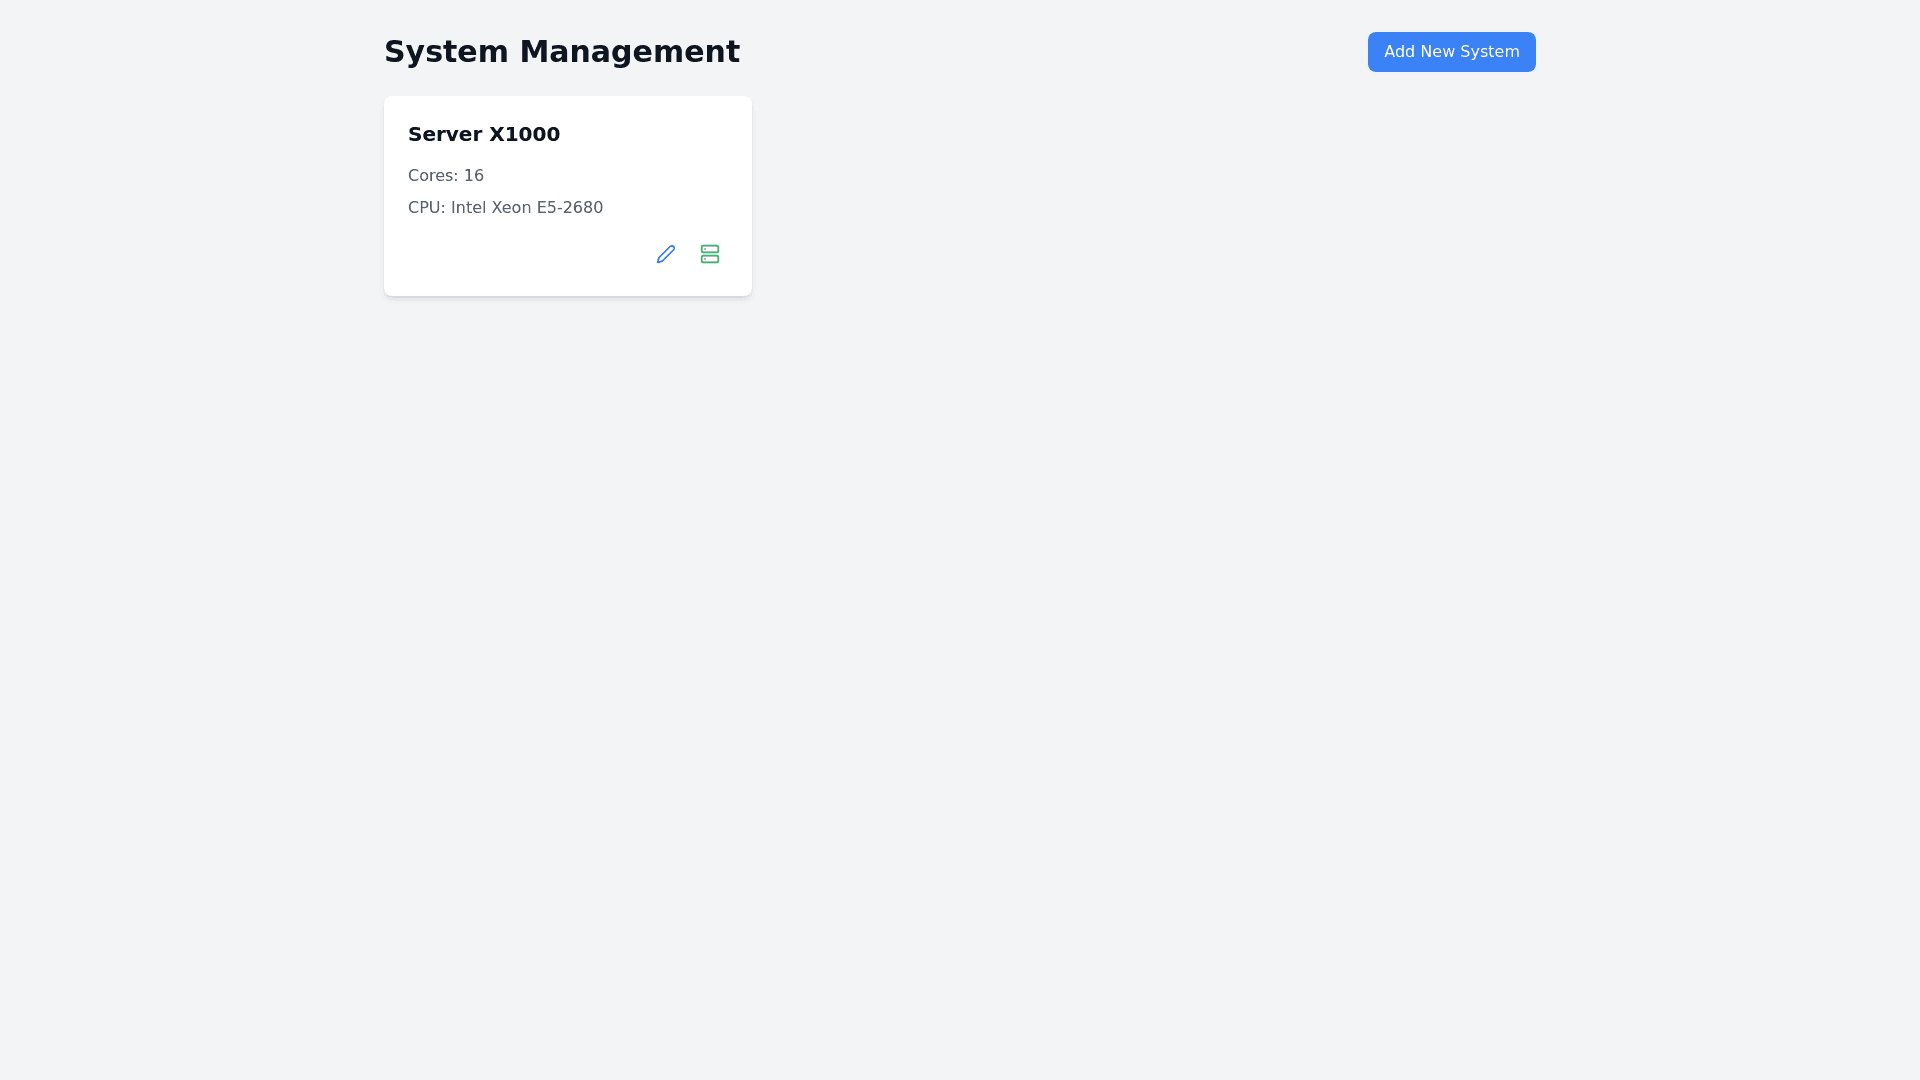The image size is (1920, 1080).
Task: Create a new system via the blue button
Action: coord(1451,52)
